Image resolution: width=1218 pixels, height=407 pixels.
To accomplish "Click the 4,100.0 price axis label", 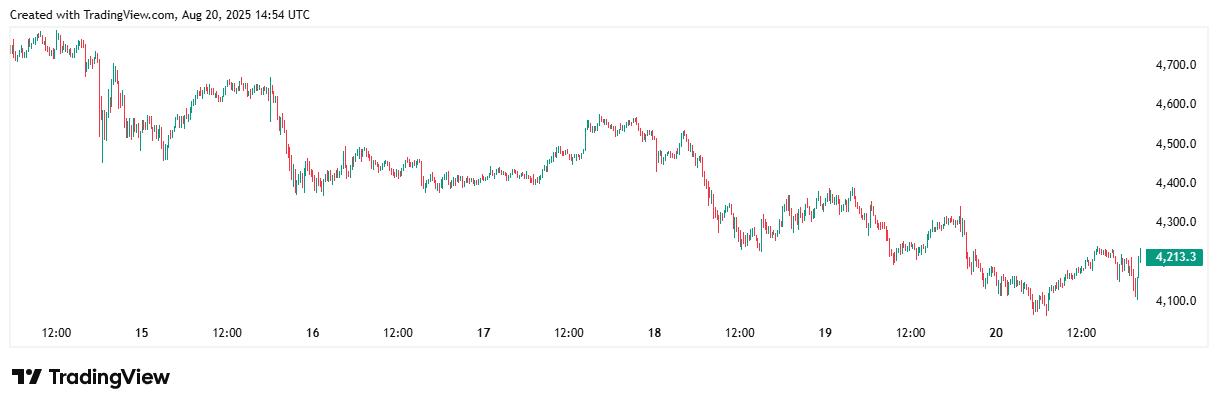I will tap(1176, 301).
